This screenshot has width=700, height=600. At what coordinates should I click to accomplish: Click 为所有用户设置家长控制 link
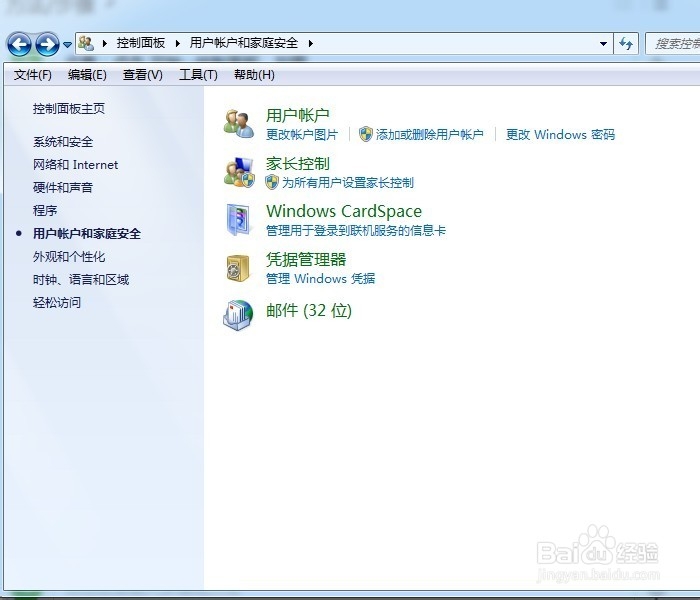tap(348, 183)
